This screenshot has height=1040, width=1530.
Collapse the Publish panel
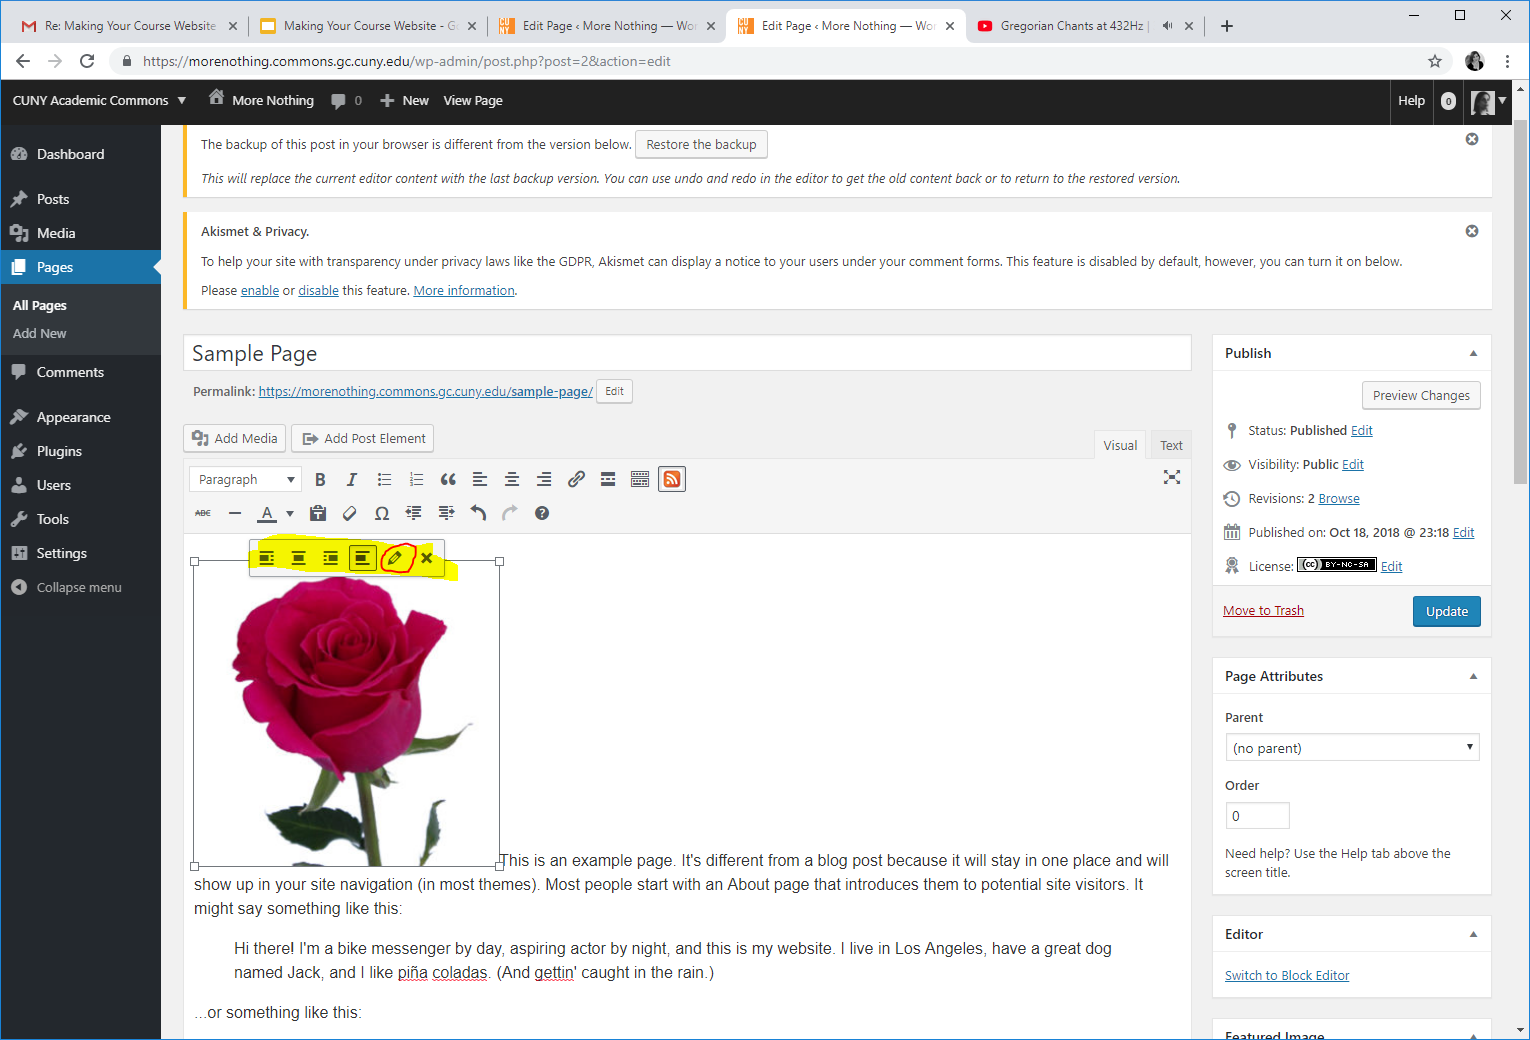[x=1472, y=353]
